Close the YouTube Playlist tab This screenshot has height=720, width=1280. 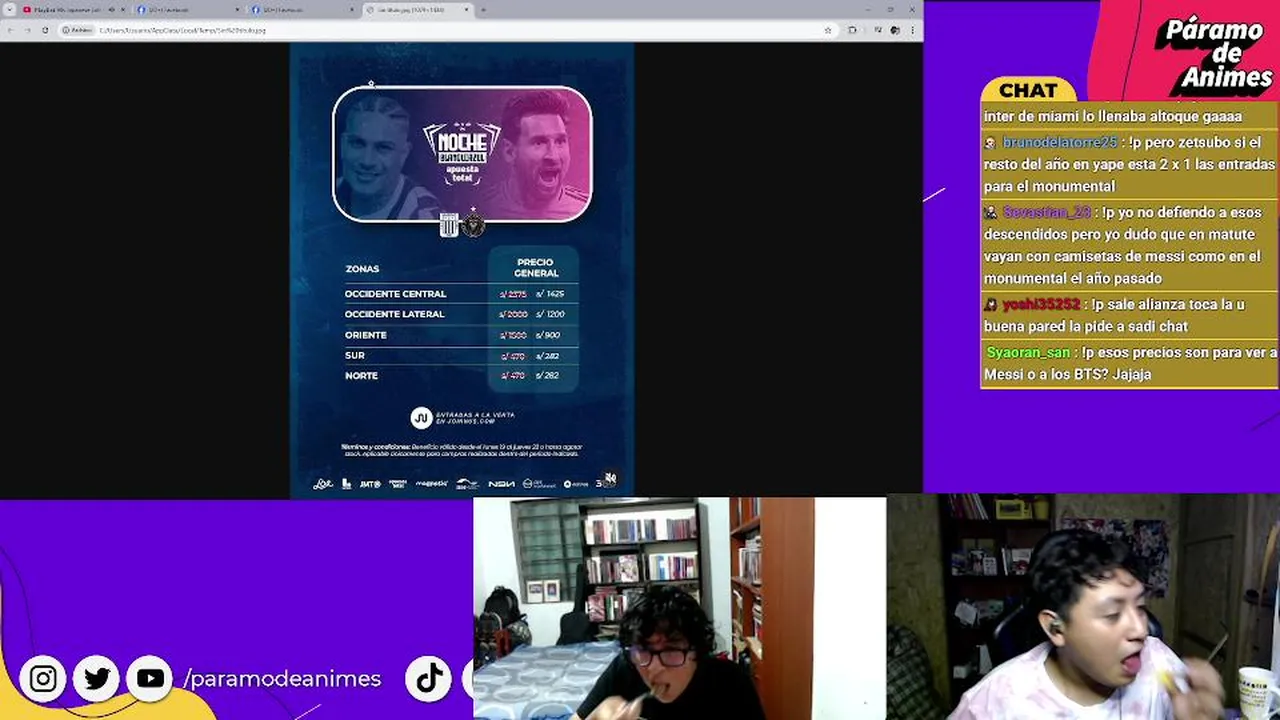pos(122,10)
